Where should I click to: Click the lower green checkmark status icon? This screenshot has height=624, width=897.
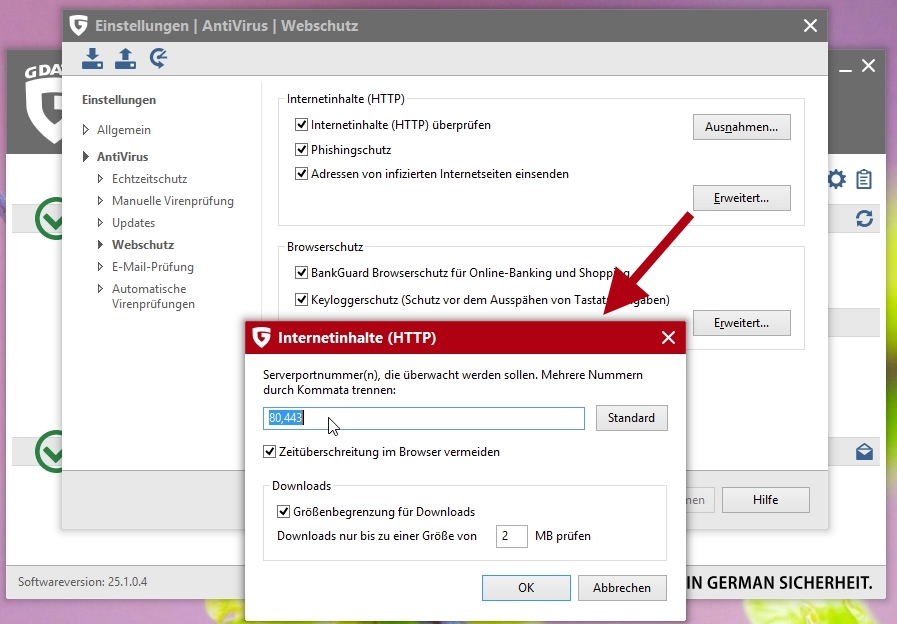click(x=50, y=451)
